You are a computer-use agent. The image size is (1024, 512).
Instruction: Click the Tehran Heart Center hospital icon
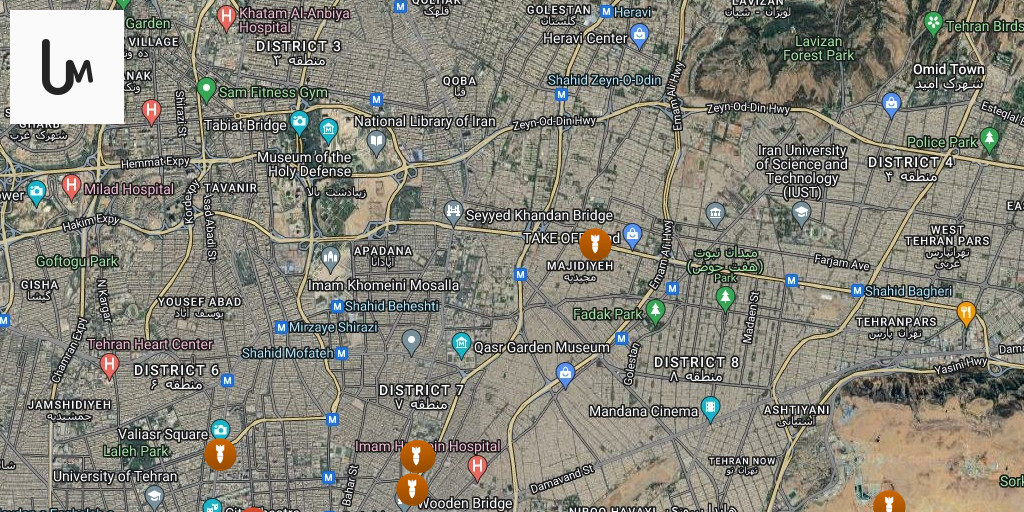point(110,364)
